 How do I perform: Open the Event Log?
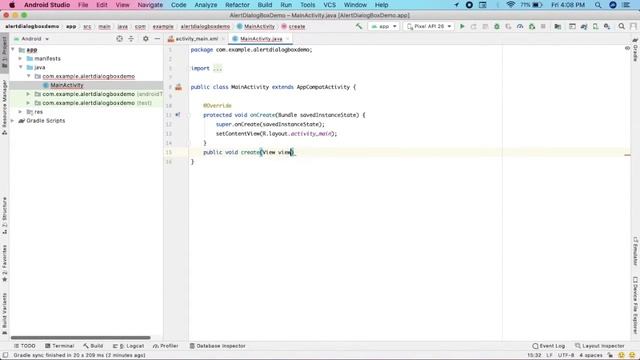(x=549, y=346)
